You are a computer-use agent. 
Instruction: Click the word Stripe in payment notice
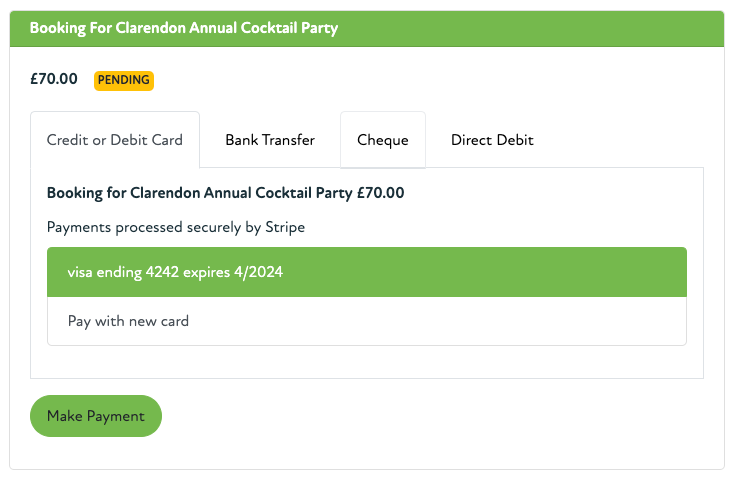[x=285, y=227]
